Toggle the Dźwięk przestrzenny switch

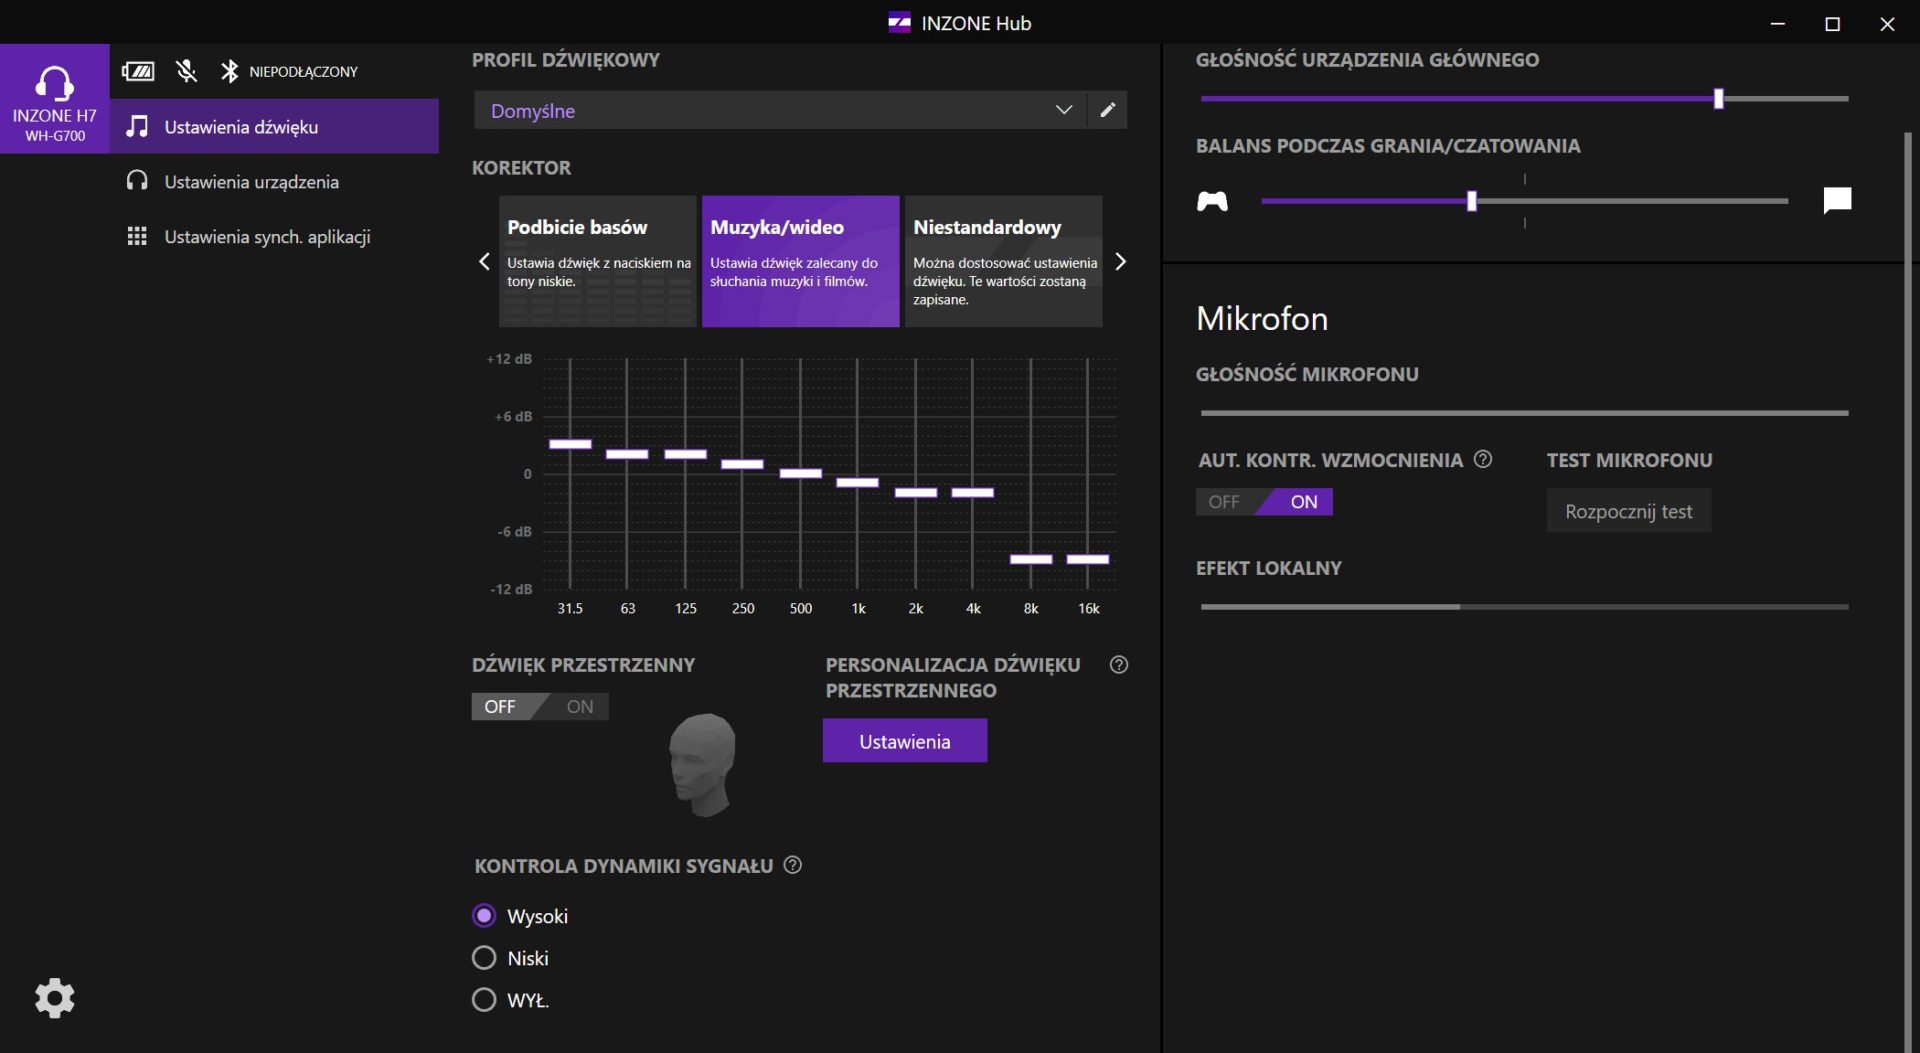tap(540, 706)
